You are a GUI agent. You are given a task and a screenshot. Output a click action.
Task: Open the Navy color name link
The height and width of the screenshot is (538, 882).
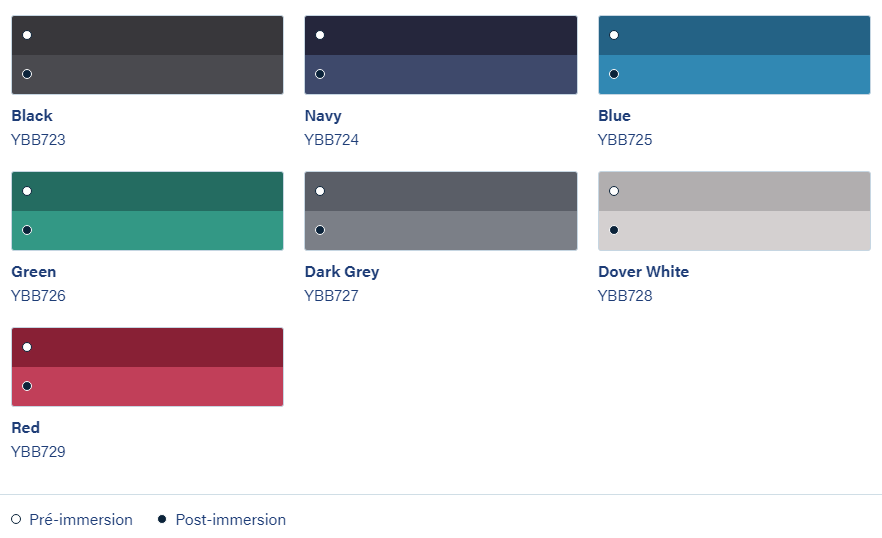point(323,116)
